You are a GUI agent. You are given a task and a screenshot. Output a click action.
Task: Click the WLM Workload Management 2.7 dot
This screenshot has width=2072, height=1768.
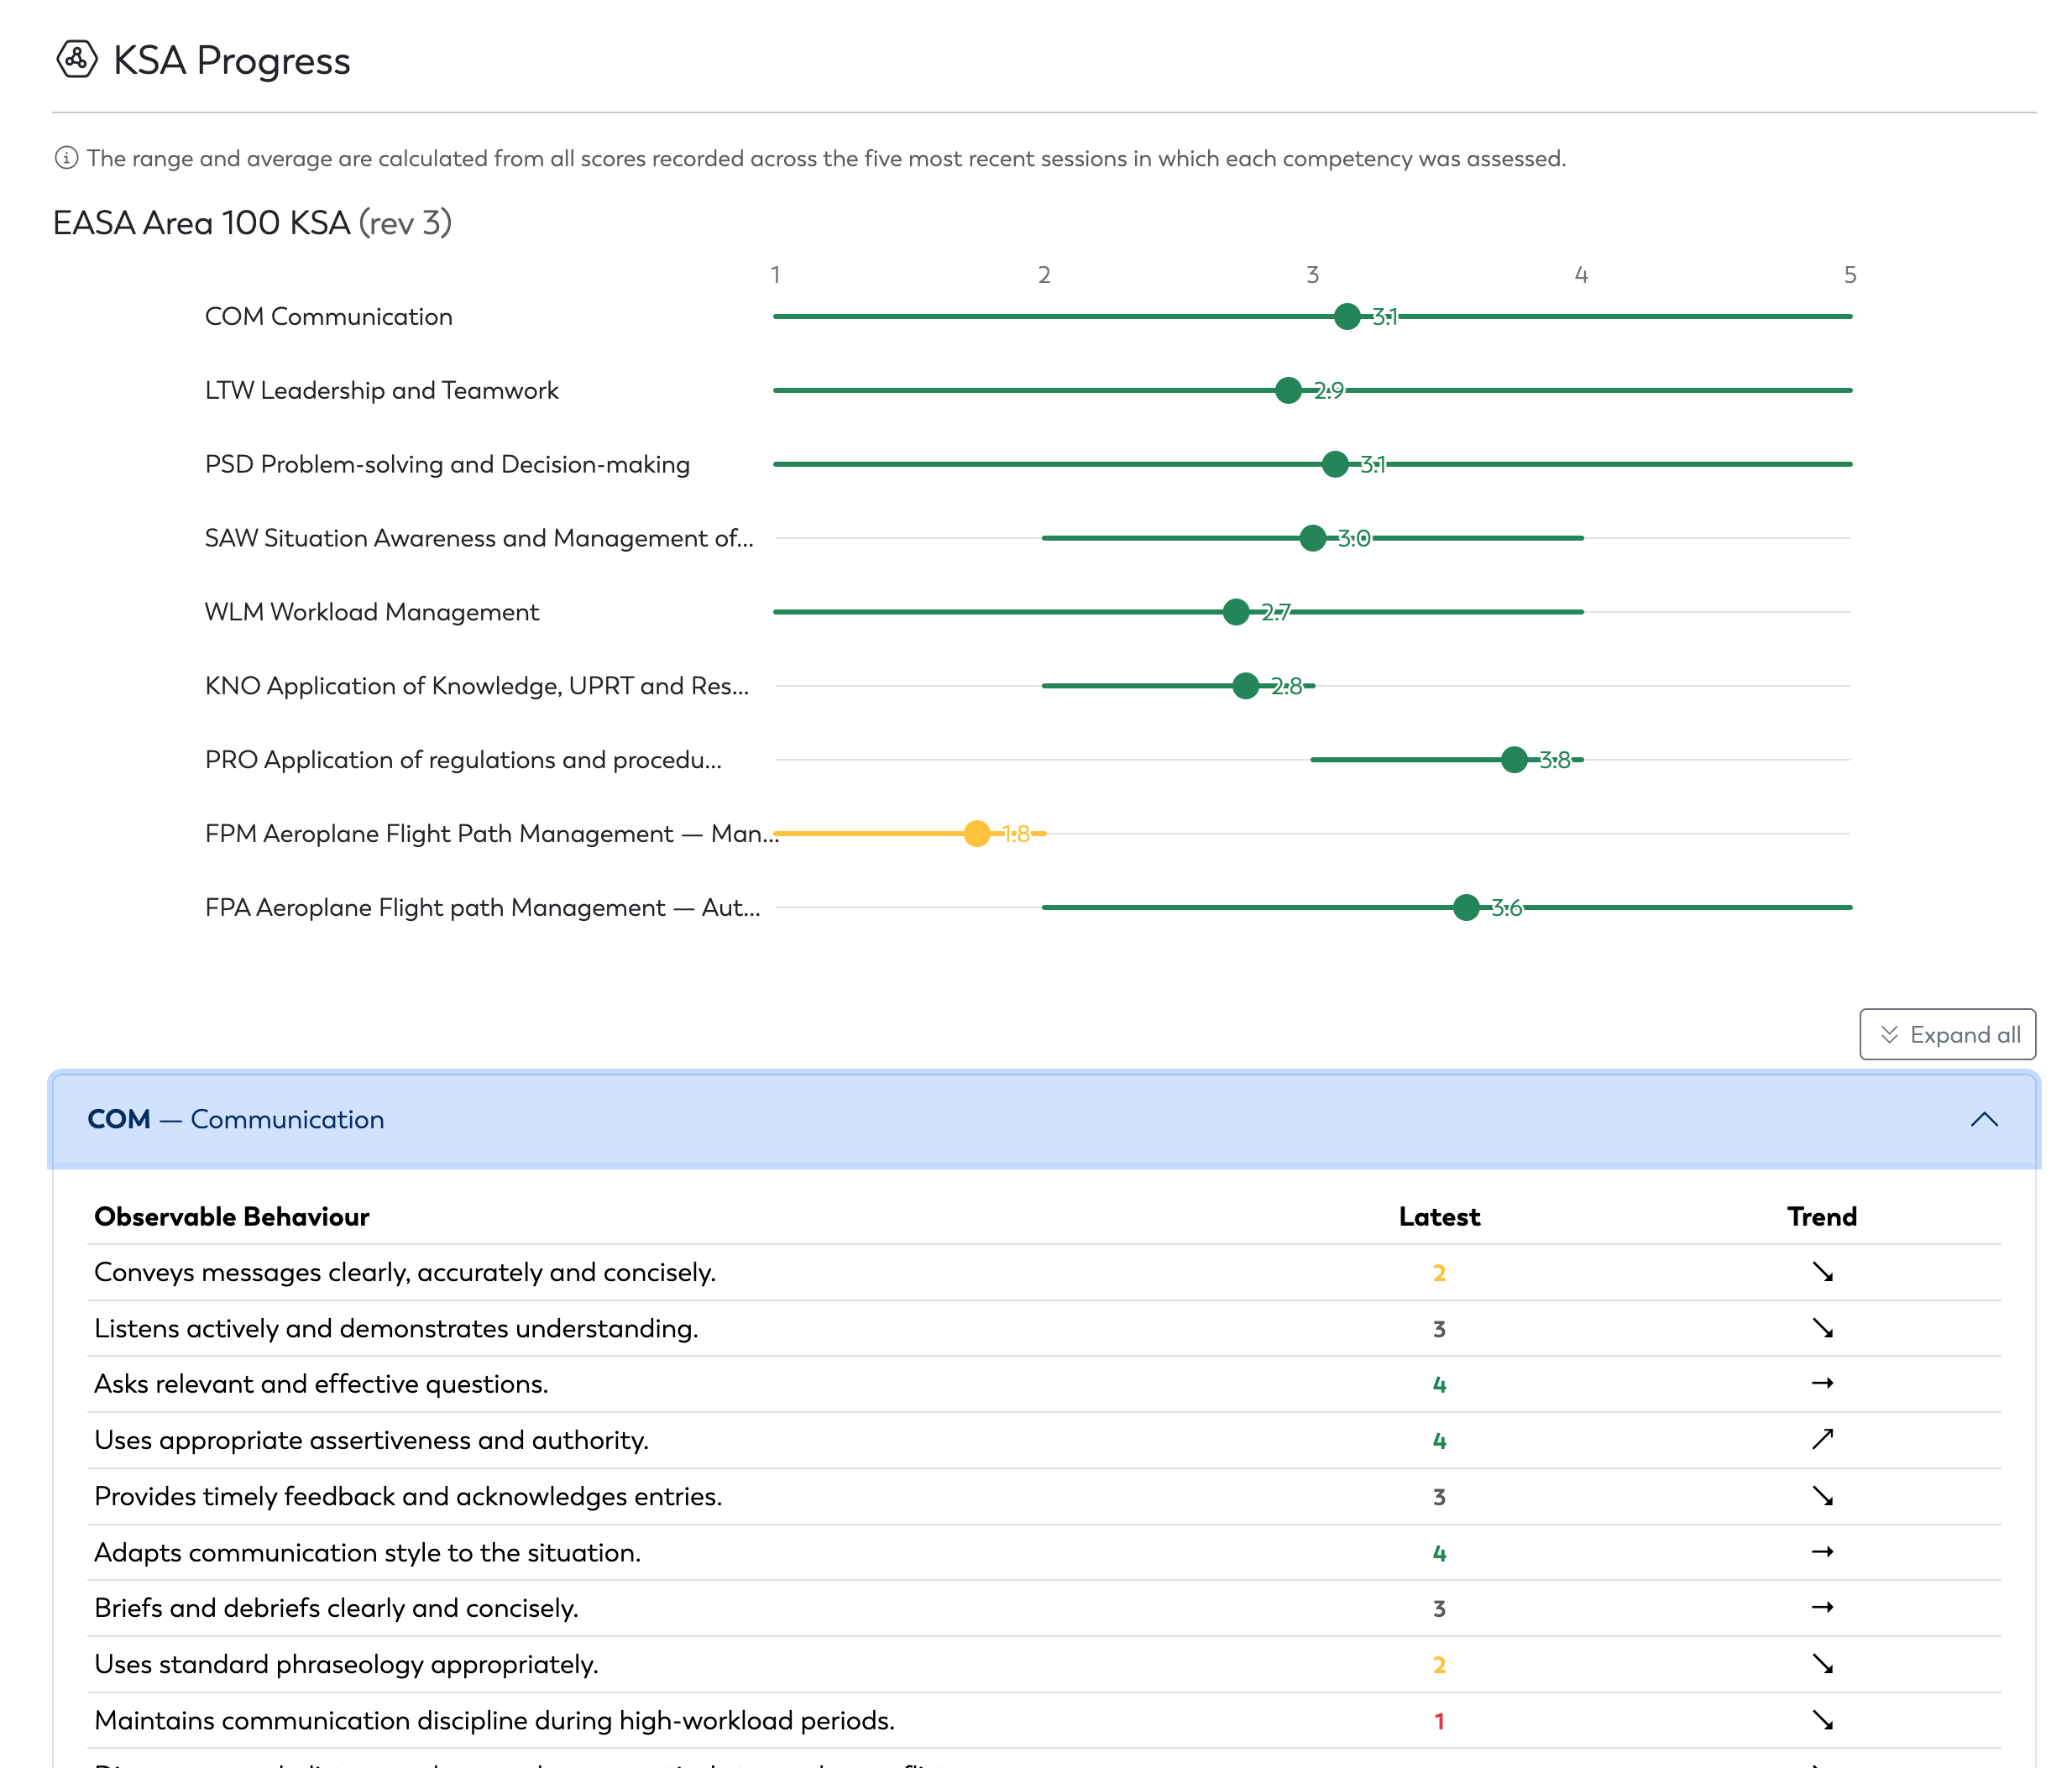(1236, 612)
